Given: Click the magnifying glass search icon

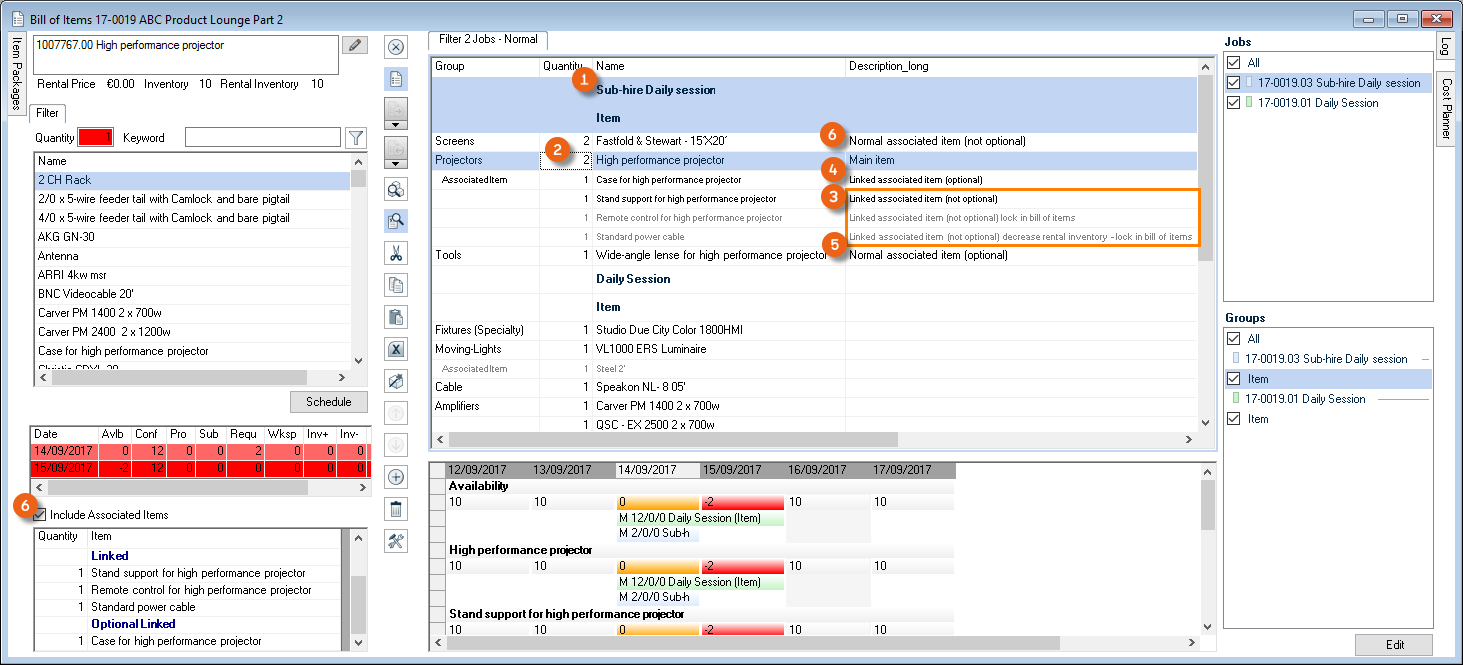Looking at the screenshot, I should (x=395, y=221).
